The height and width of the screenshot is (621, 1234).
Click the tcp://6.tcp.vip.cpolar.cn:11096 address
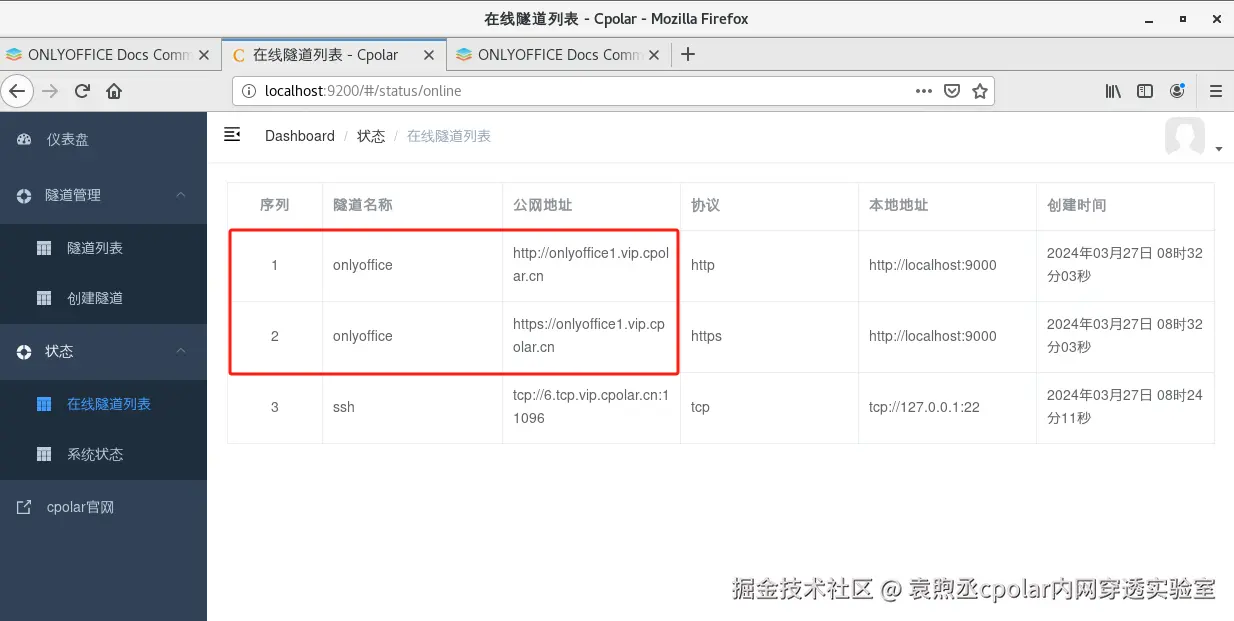click(x=591, y=407)
